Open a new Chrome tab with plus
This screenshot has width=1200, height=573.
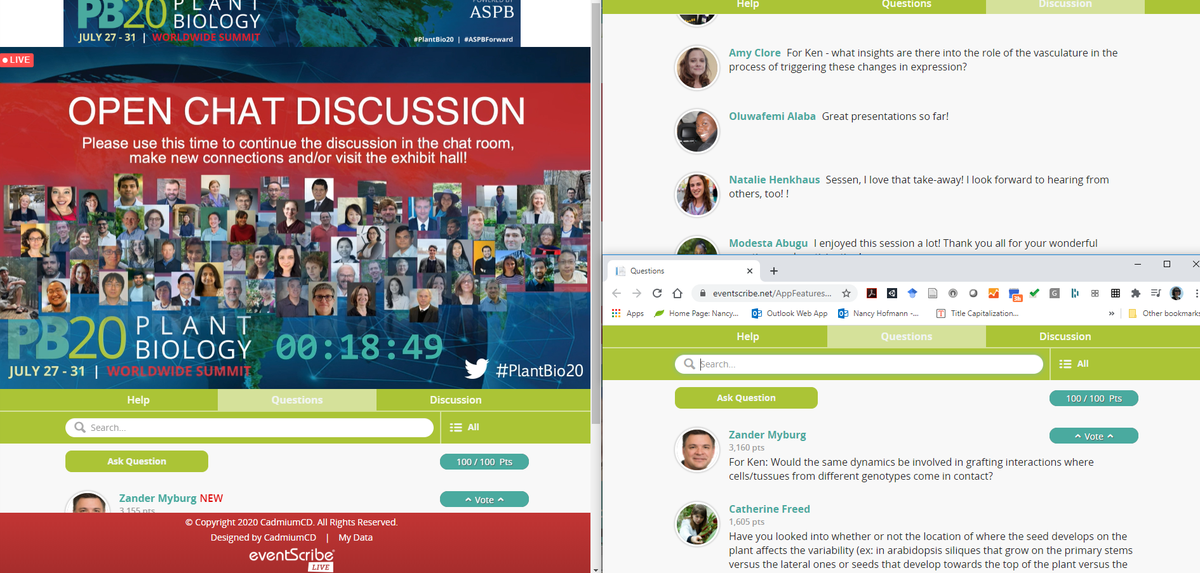pyautogui.click(x=773, y=271)
